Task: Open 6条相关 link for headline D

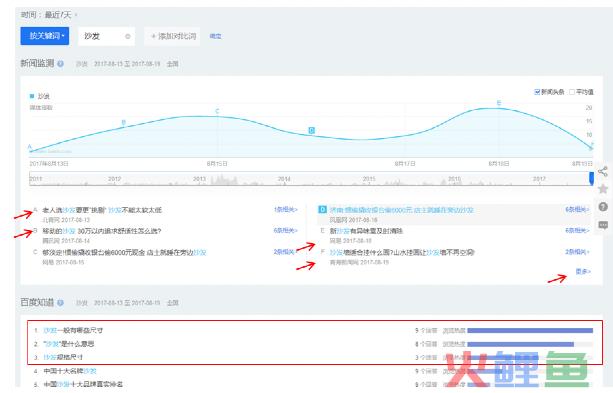Action: (577, 210)
